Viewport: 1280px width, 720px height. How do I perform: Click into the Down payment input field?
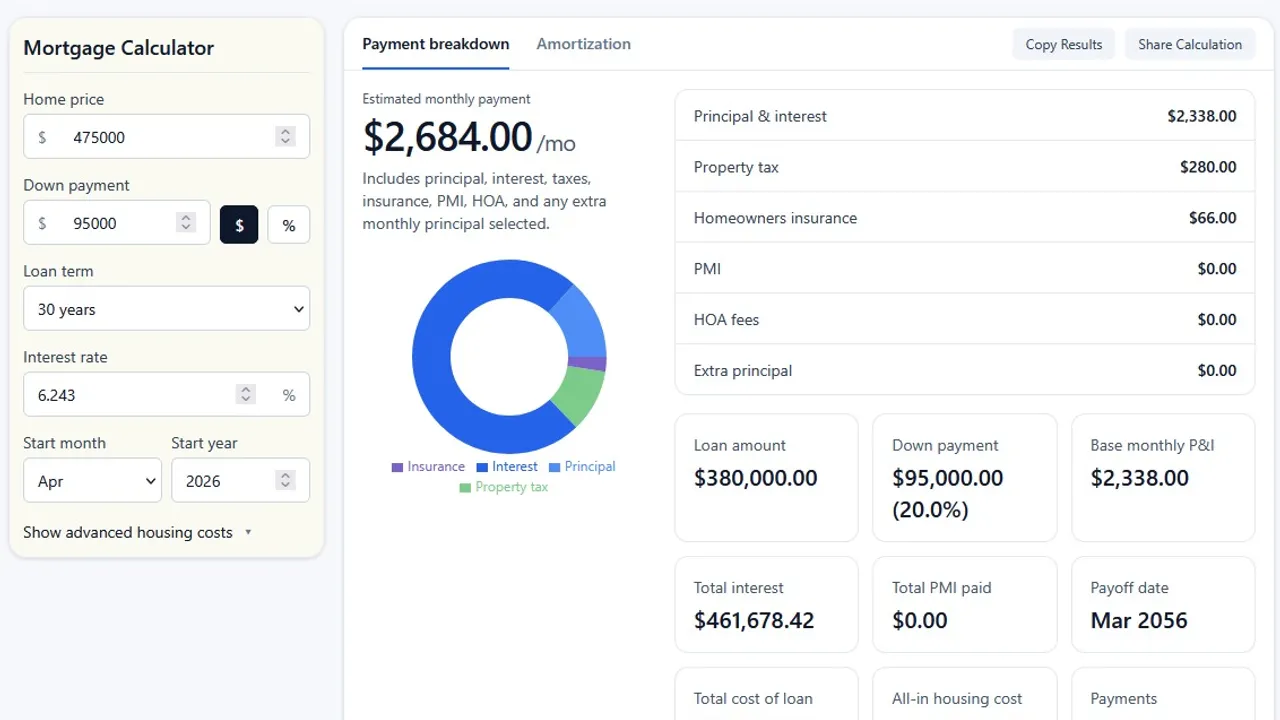(117, 223)
